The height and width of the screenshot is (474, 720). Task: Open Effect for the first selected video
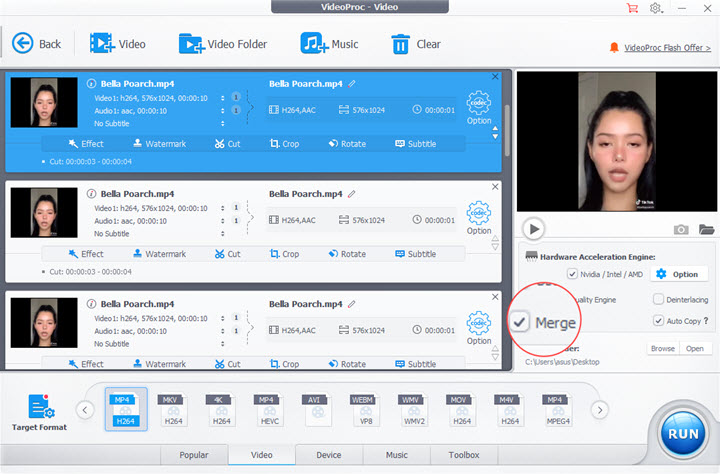click(86, 144)
